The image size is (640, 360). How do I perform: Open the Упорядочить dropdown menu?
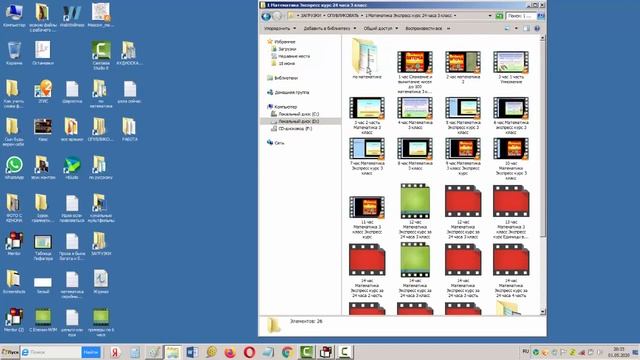click(x=280, y=29)
